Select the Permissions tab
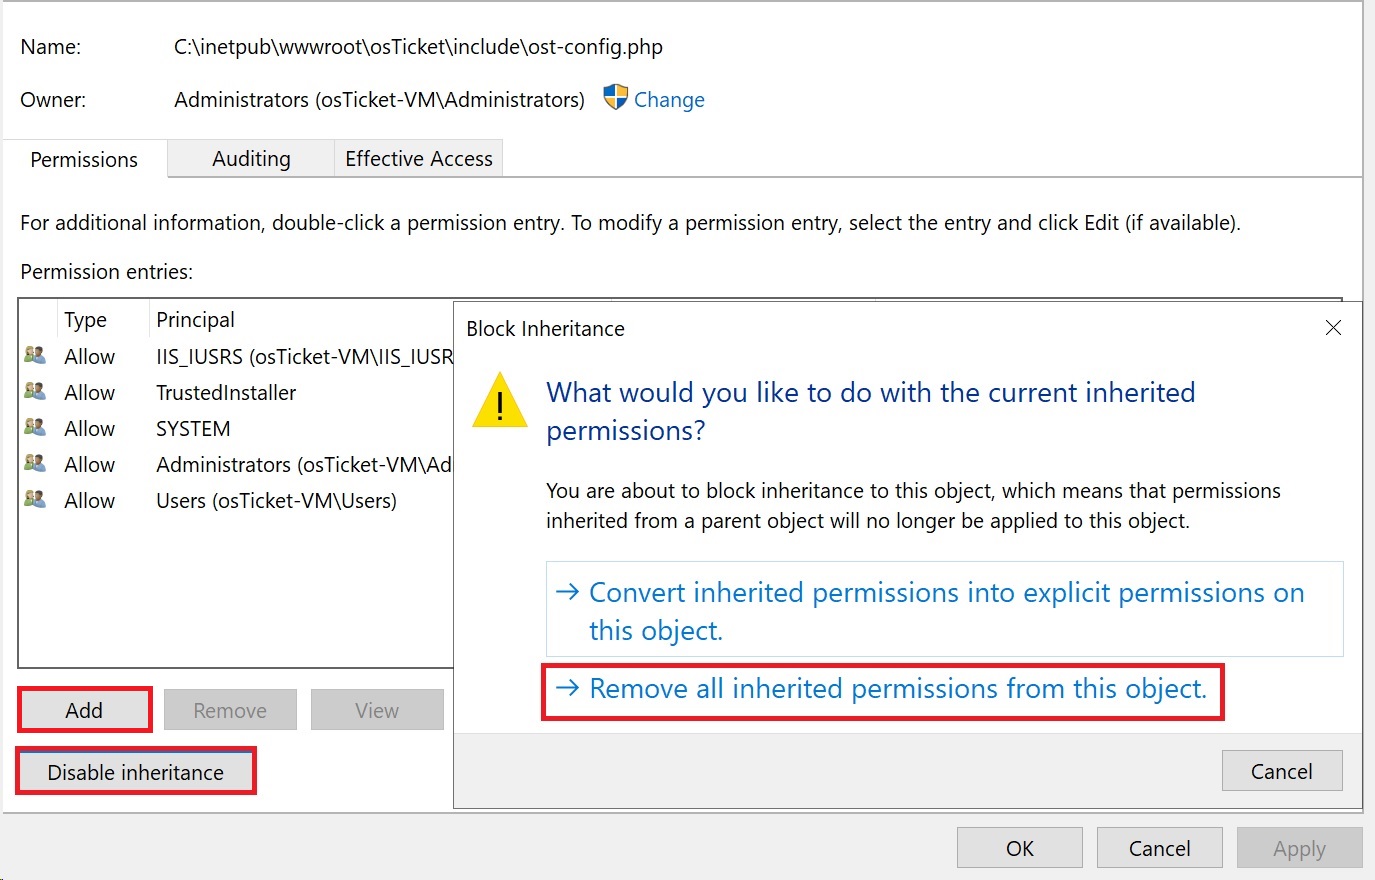1375x880 pixels. click(x=84, y=160)
